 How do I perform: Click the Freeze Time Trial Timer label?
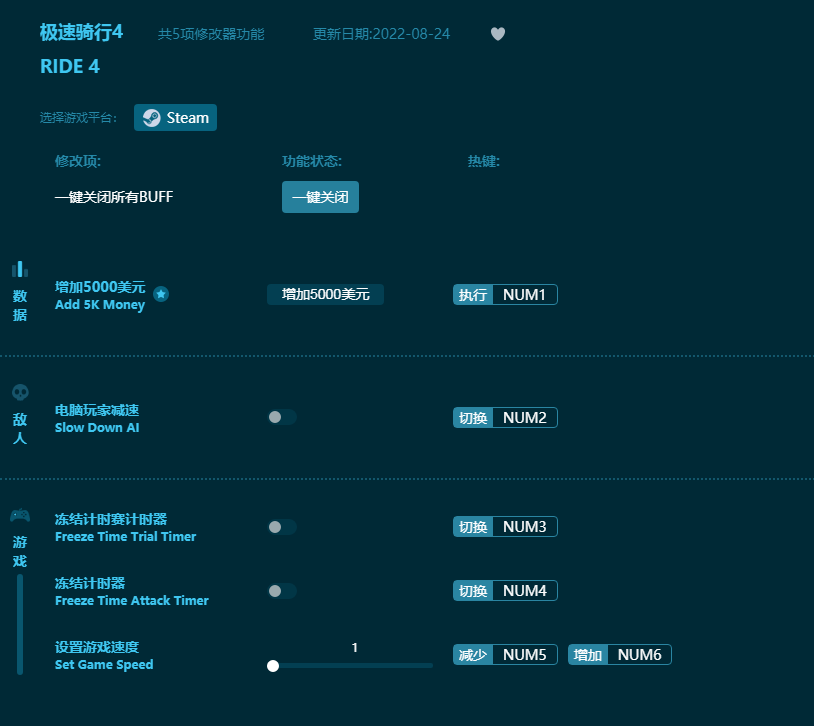pos(126,537)
